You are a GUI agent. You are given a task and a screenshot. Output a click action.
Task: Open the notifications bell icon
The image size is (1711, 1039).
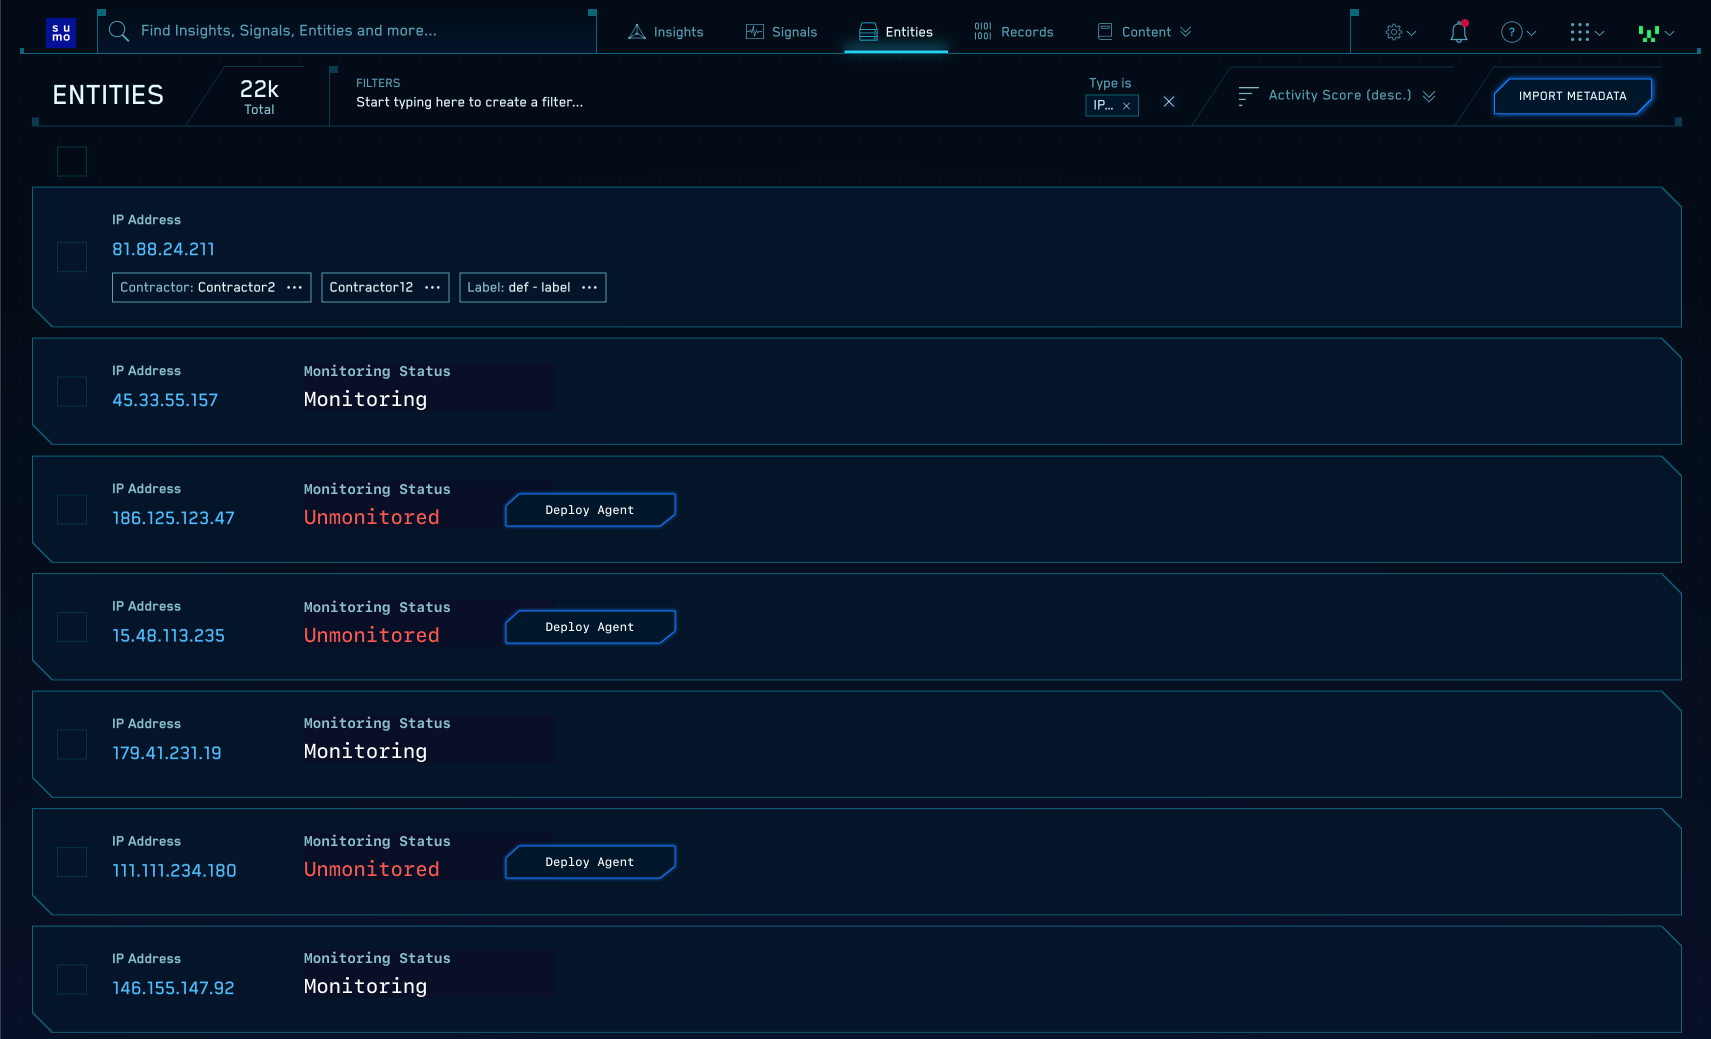pos(1457,32)
